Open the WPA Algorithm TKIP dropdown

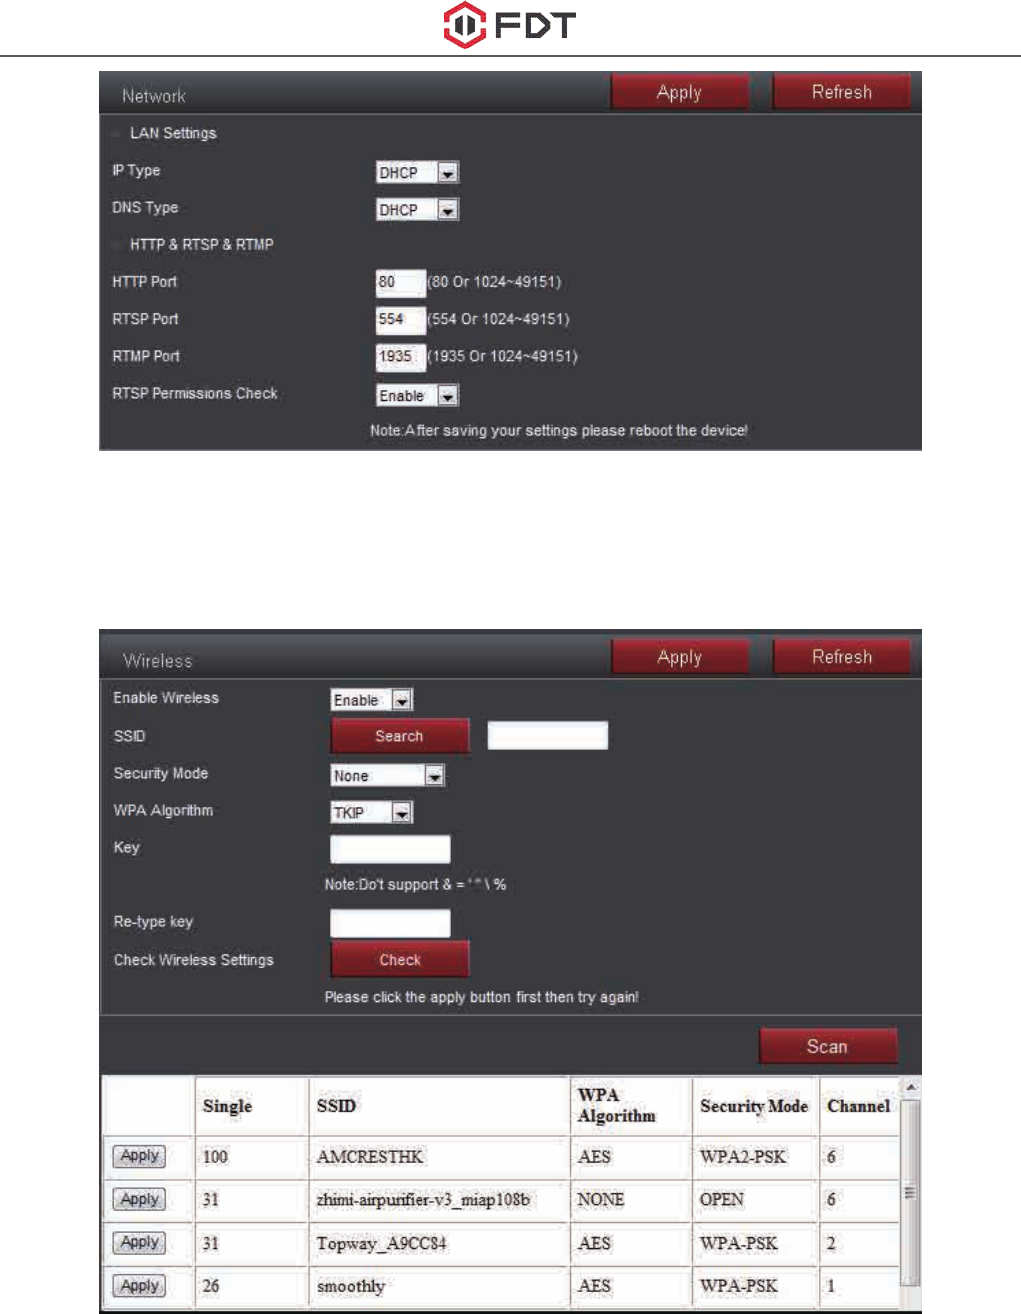click(372, 812)
